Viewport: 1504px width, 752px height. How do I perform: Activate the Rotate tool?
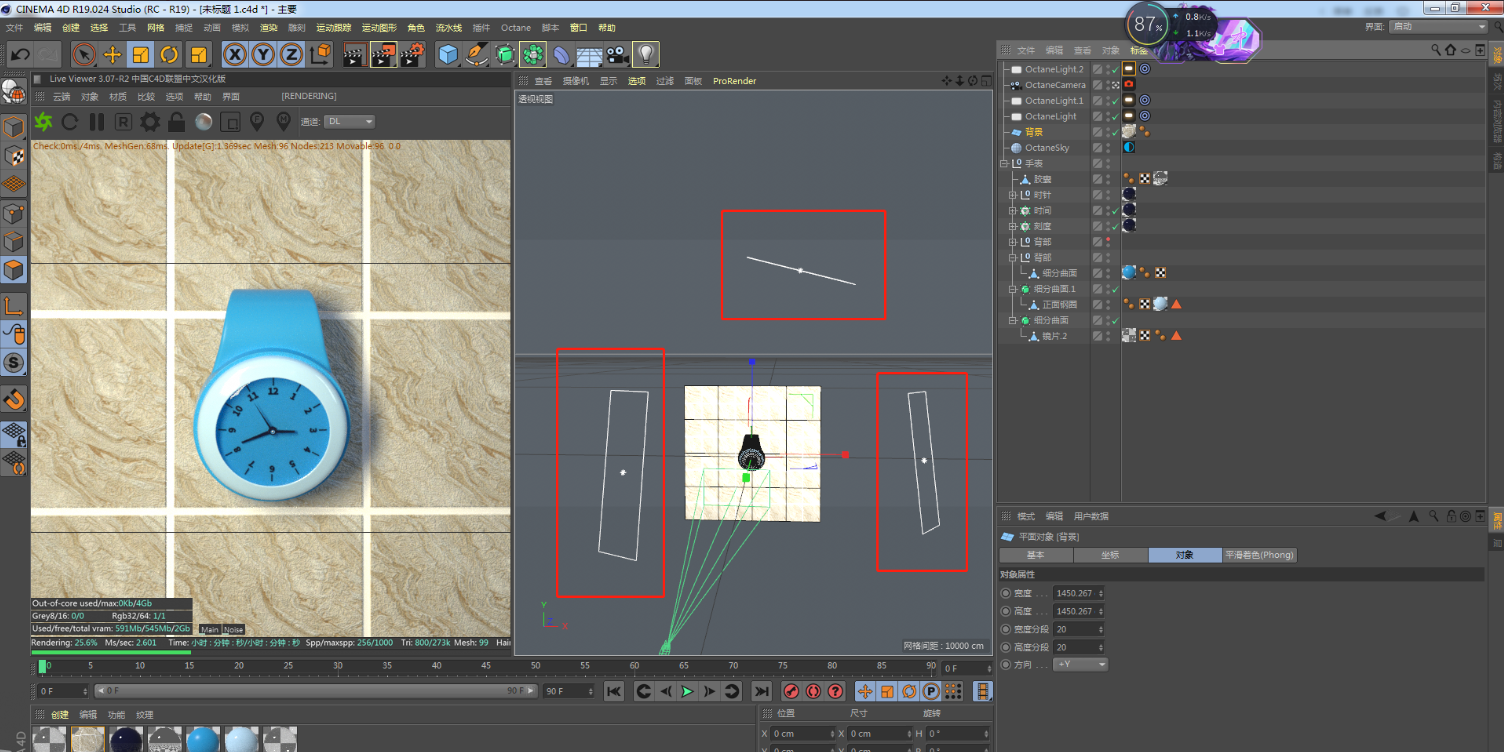[170, 54]
